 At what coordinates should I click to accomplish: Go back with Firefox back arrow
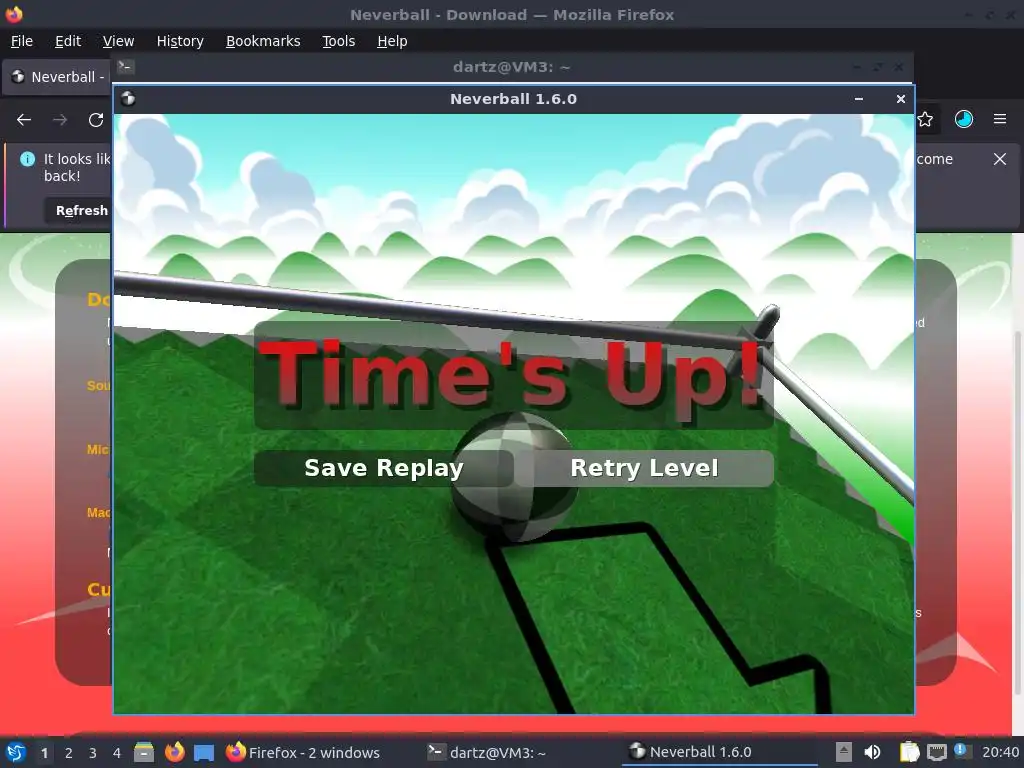coord(24,120)
